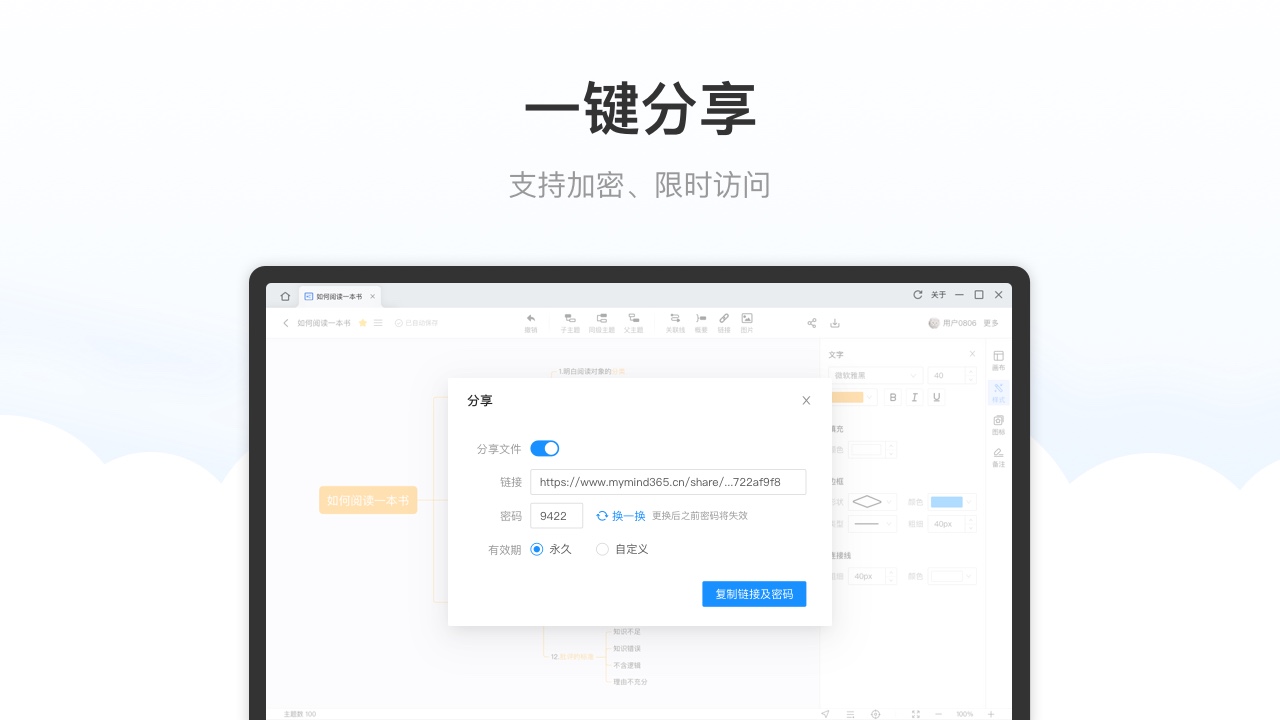Click the share link input field

click(668, 482)
